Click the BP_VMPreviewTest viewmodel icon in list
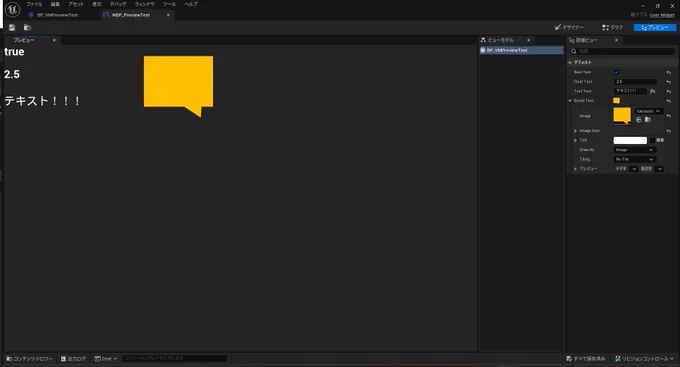 coord(483,51)
